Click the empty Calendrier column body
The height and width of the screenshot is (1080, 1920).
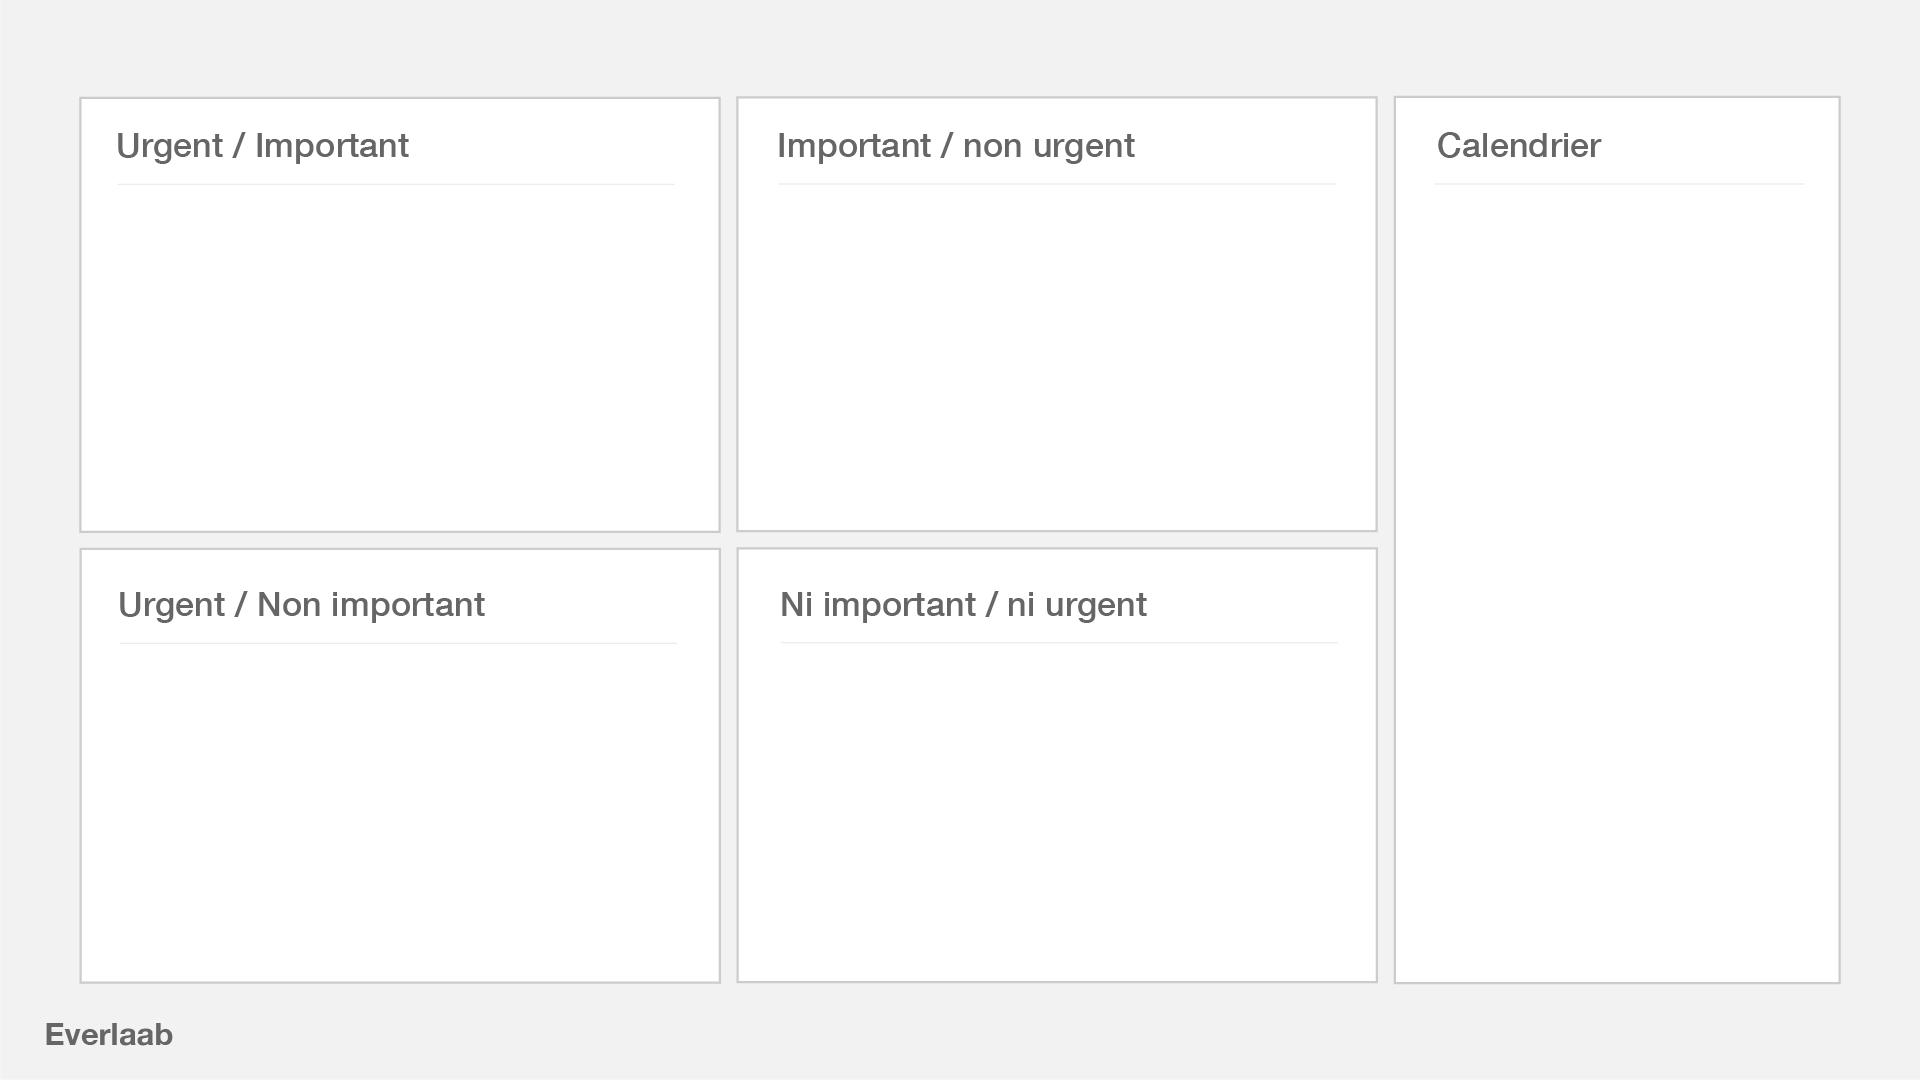tap(1617, 580)
